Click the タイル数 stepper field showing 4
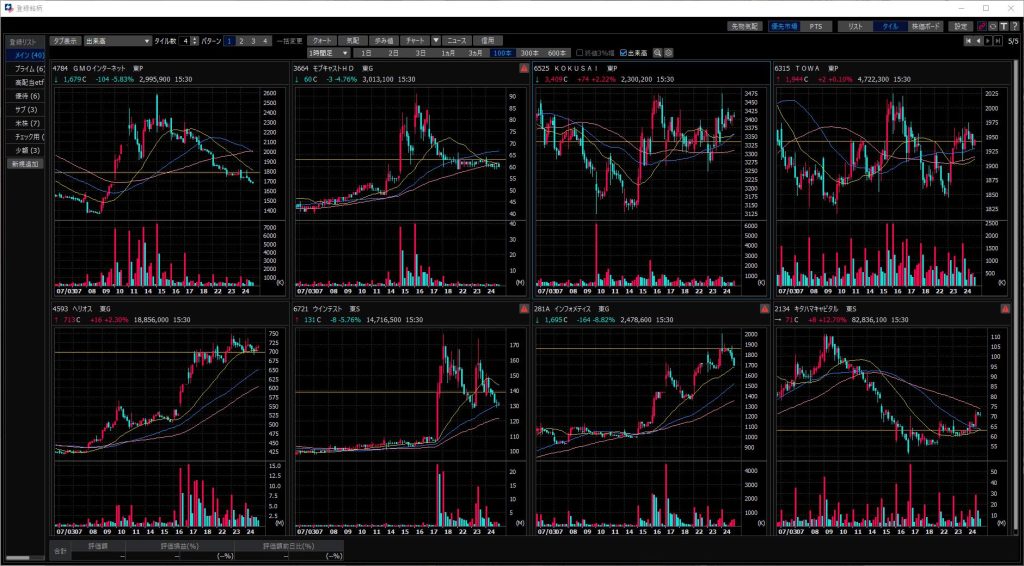The width and height of the screenshot is (1024, 566). pos(186,41)
